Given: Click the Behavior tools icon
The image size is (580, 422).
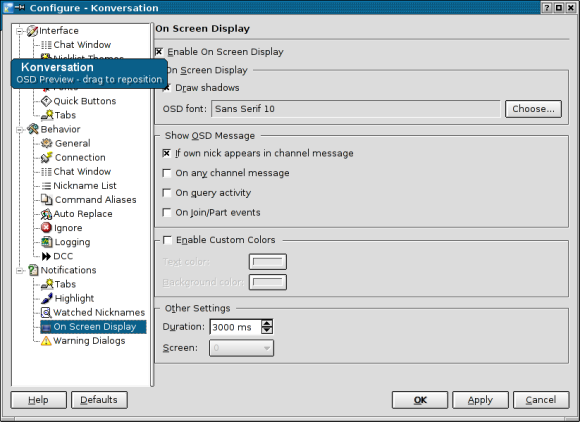Looking at the screenshot, I should (x=33, y=129).
